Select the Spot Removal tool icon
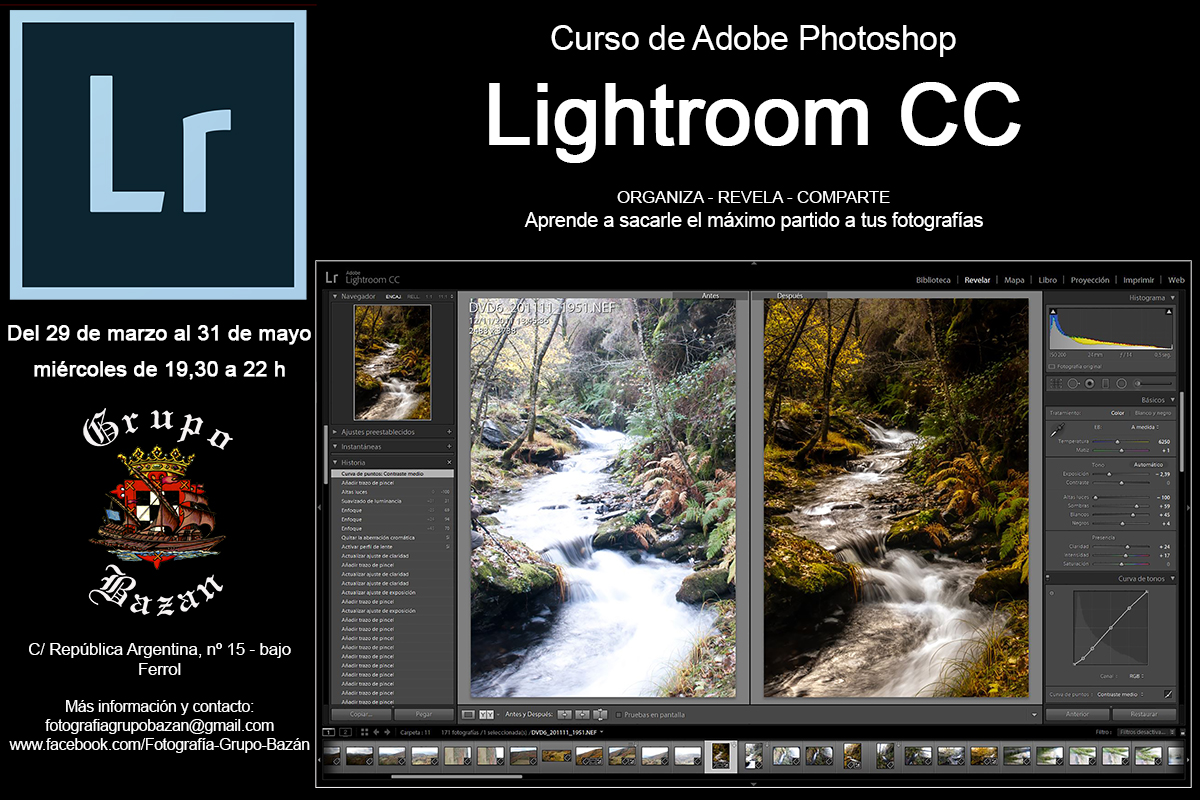 1073,383
